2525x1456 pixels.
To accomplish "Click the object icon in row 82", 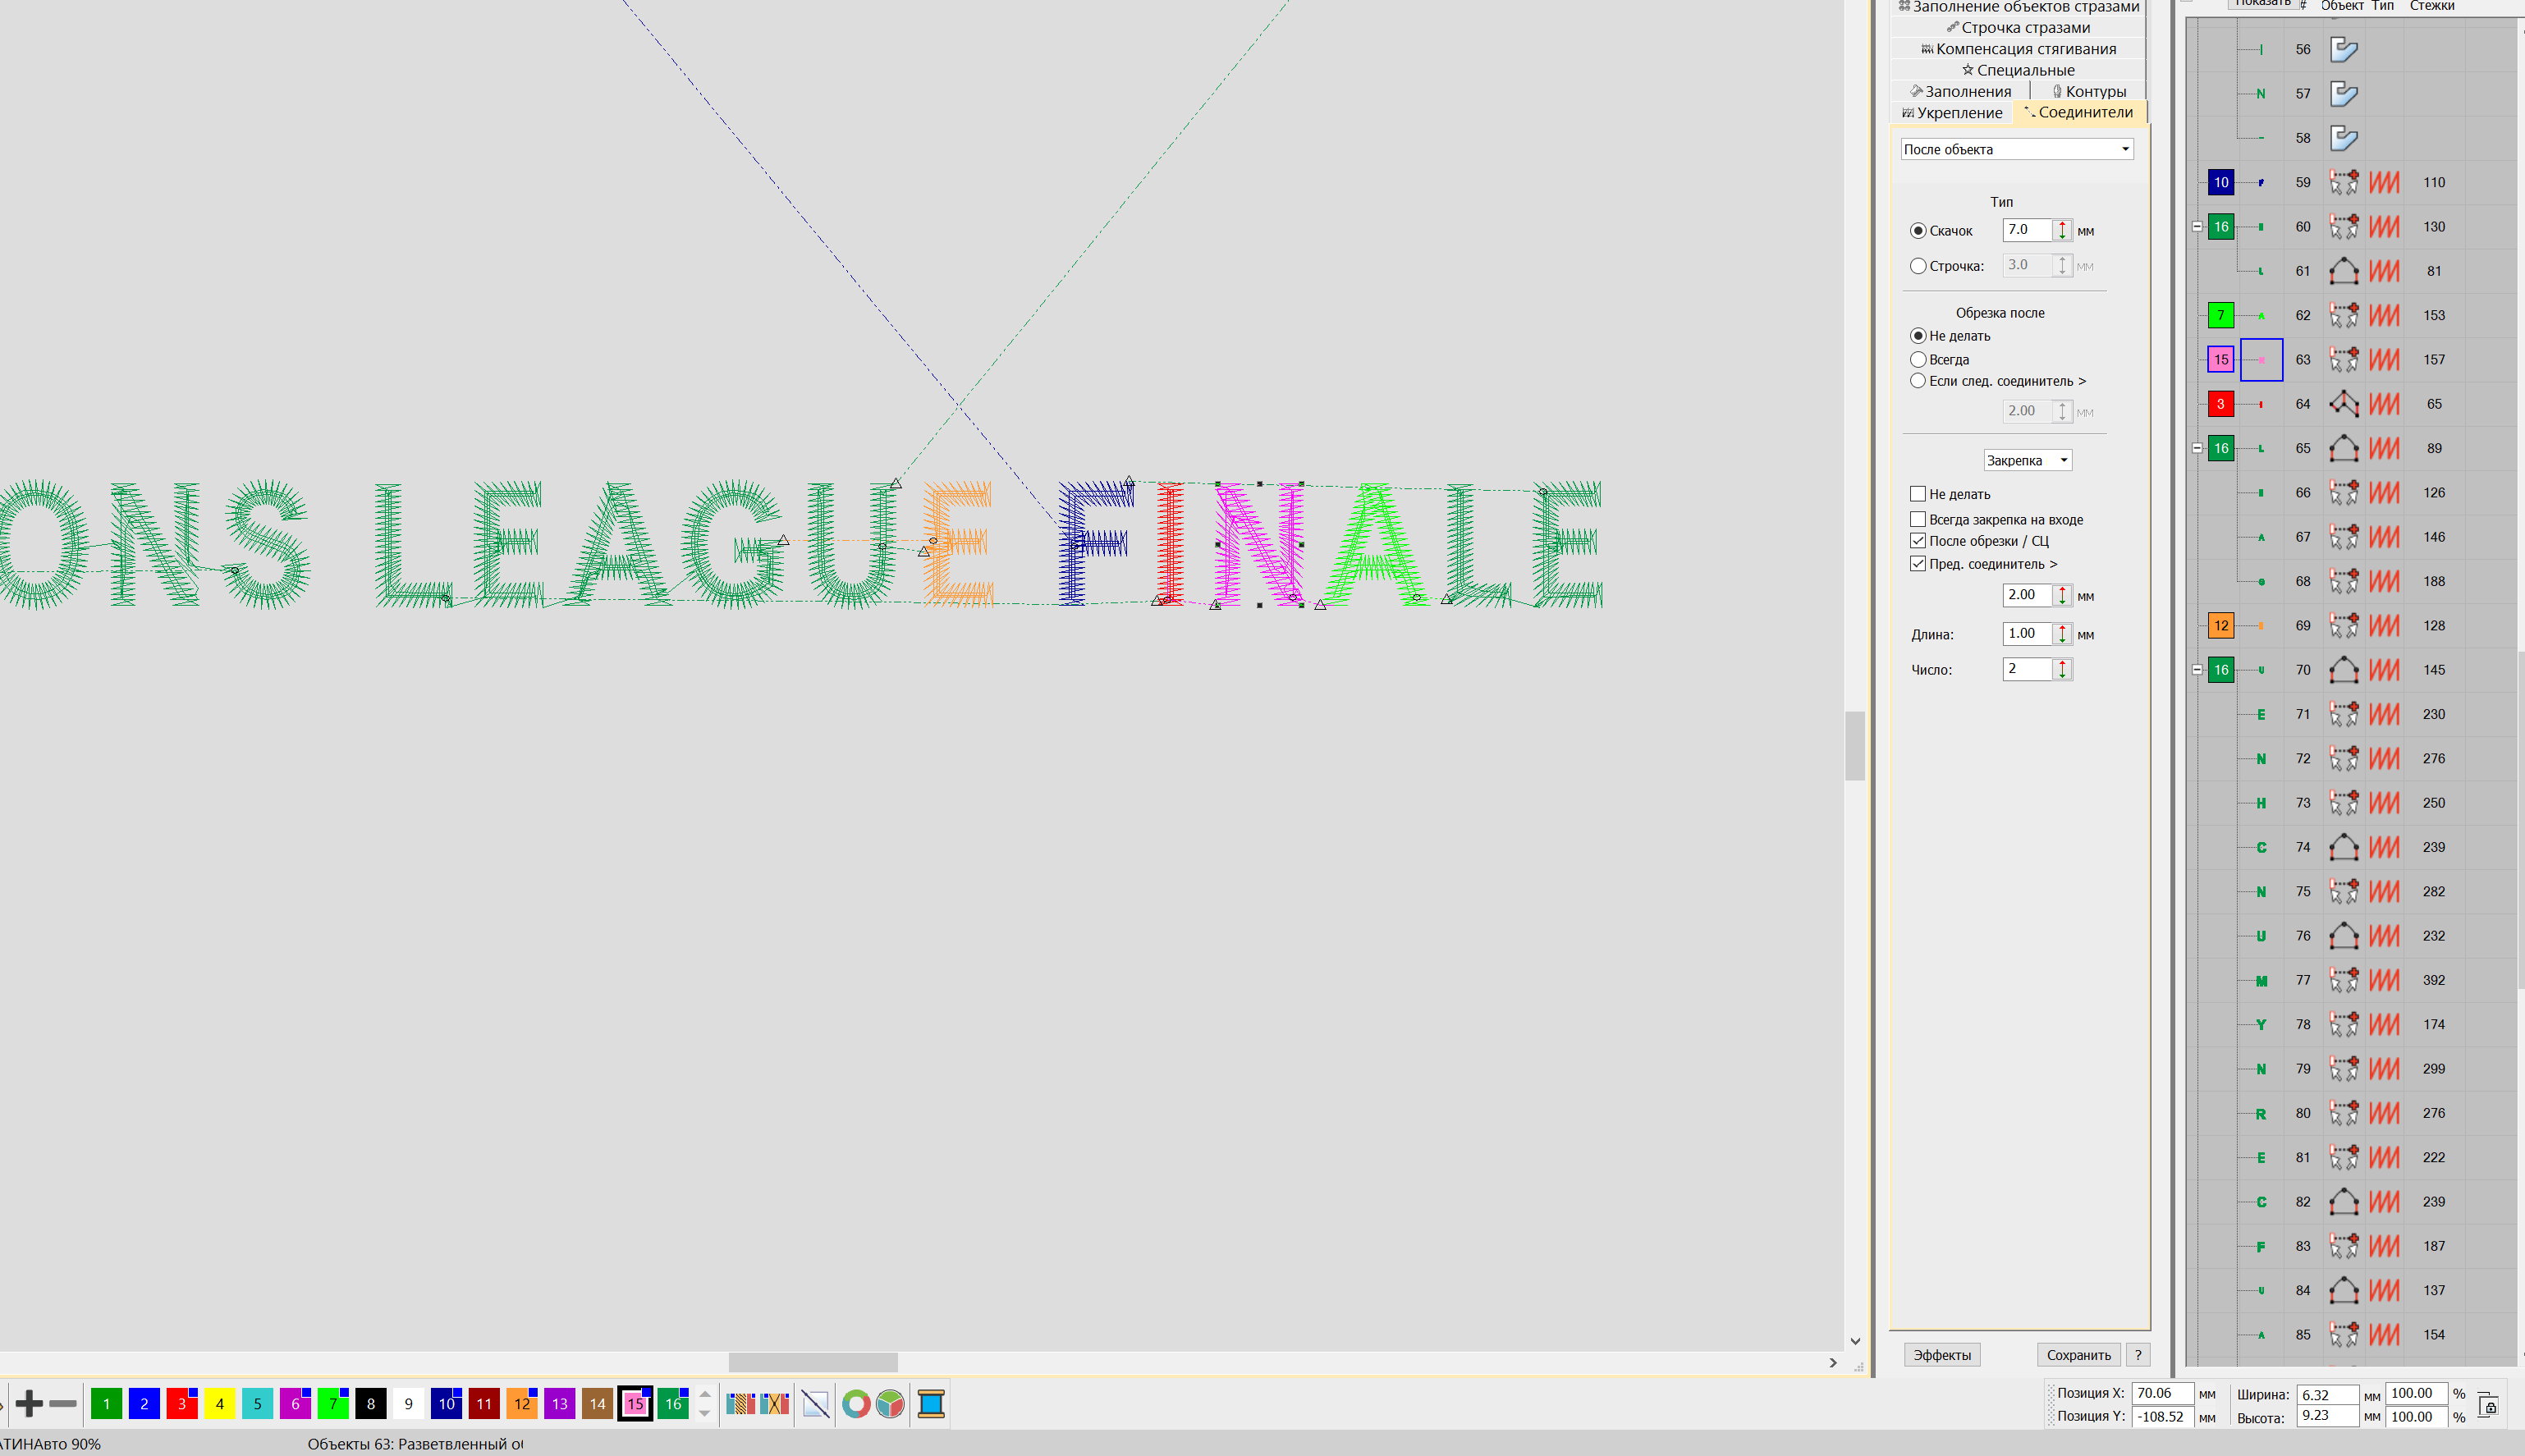I will click(2344, 1202).
